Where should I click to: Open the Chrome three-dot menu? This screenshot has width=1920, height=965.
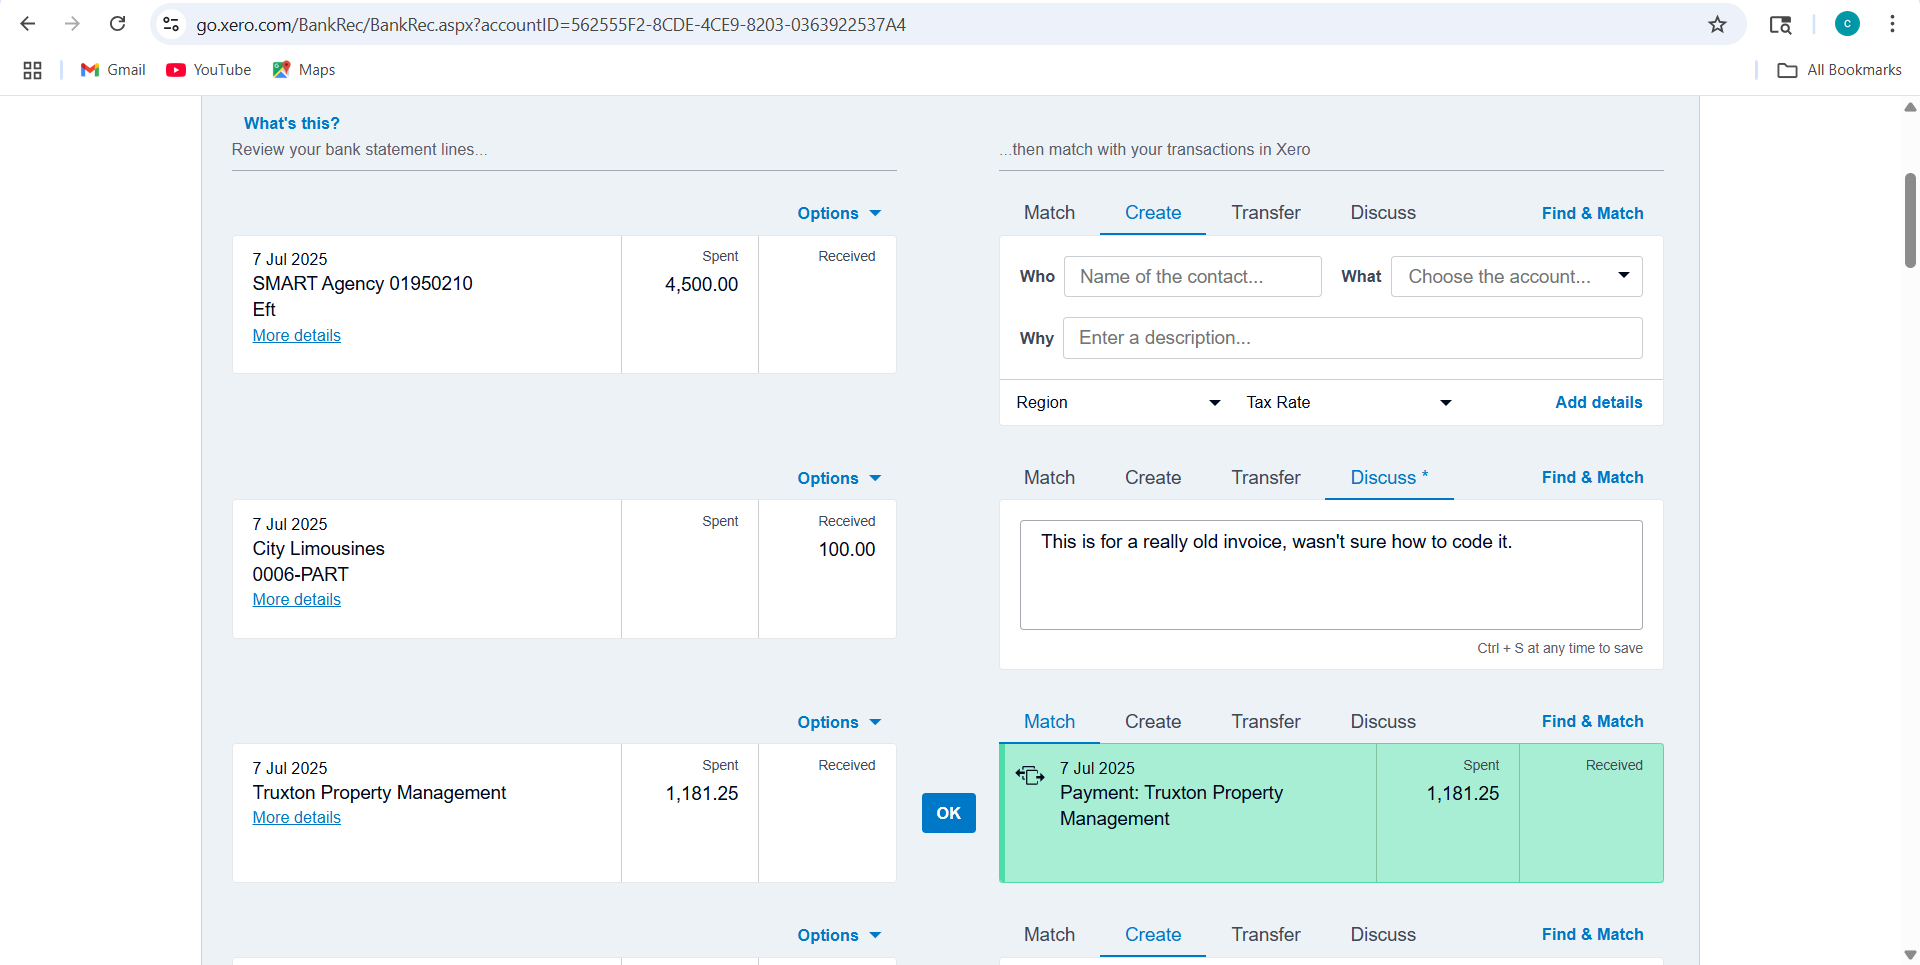click(1892, 24)
